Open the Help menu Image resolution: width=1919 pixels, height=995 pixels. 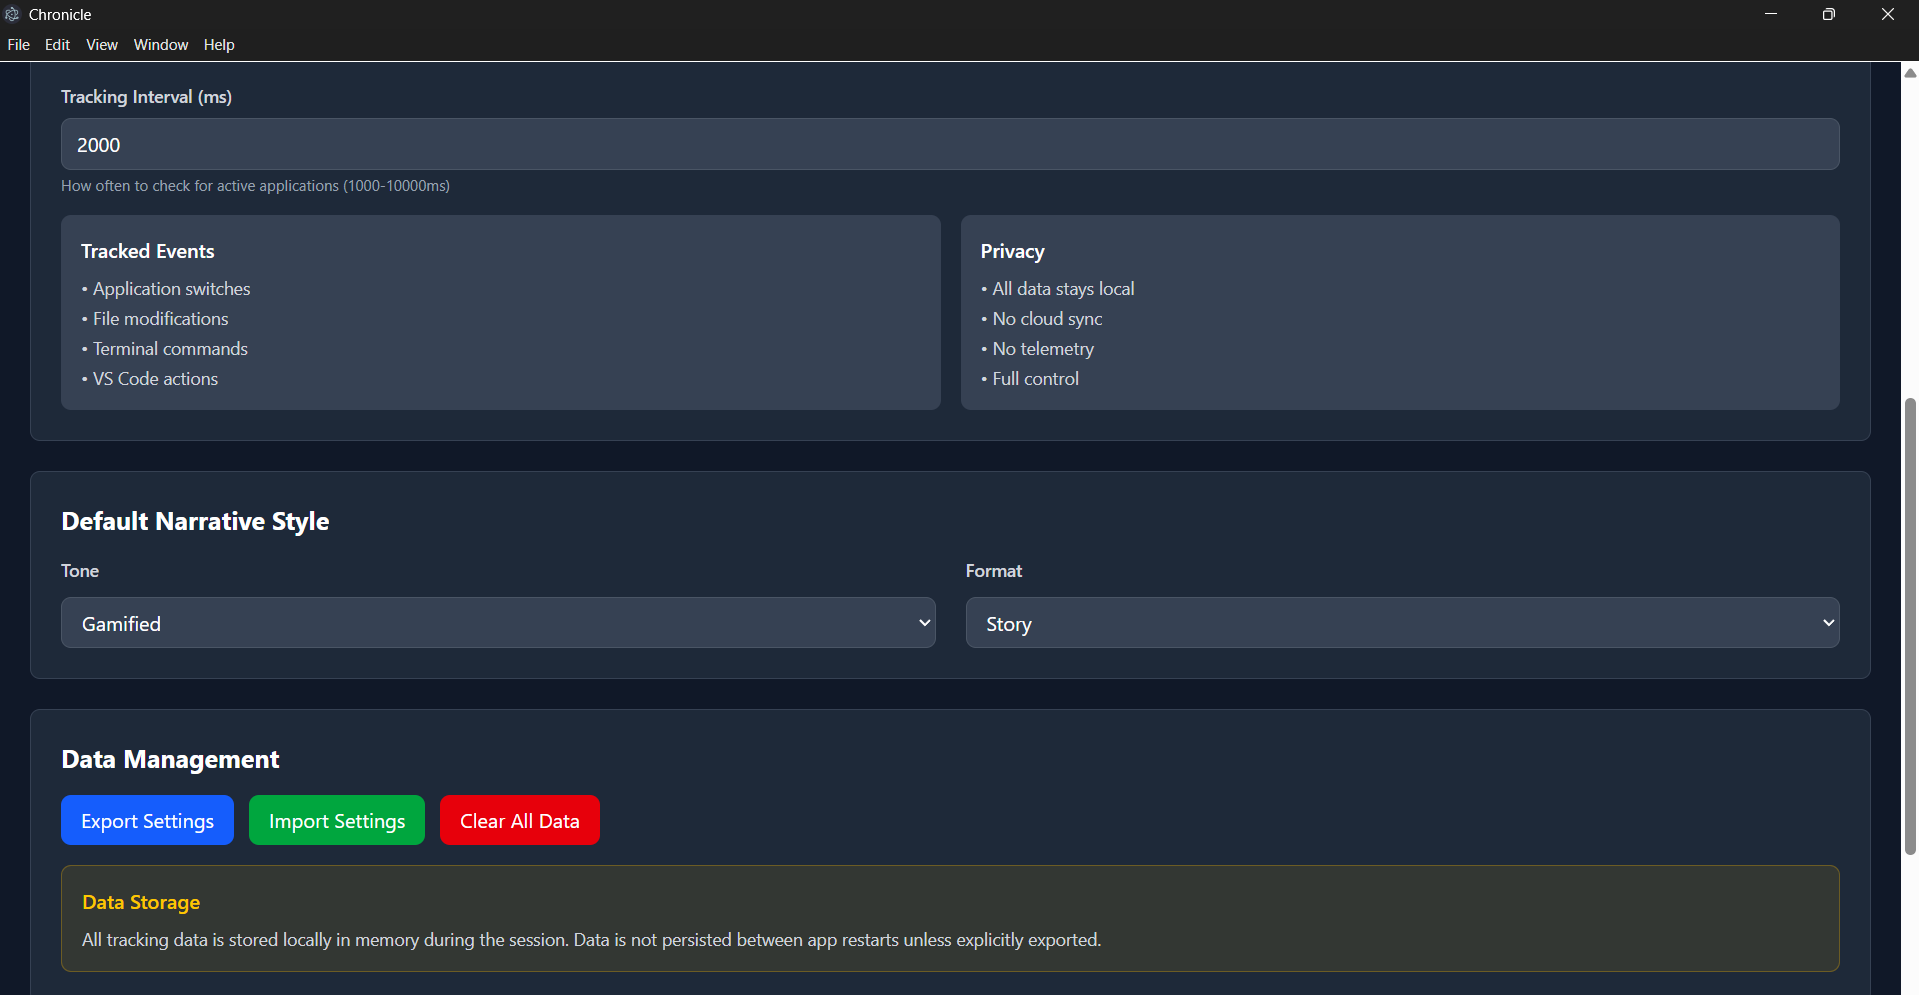pos(219,44)
